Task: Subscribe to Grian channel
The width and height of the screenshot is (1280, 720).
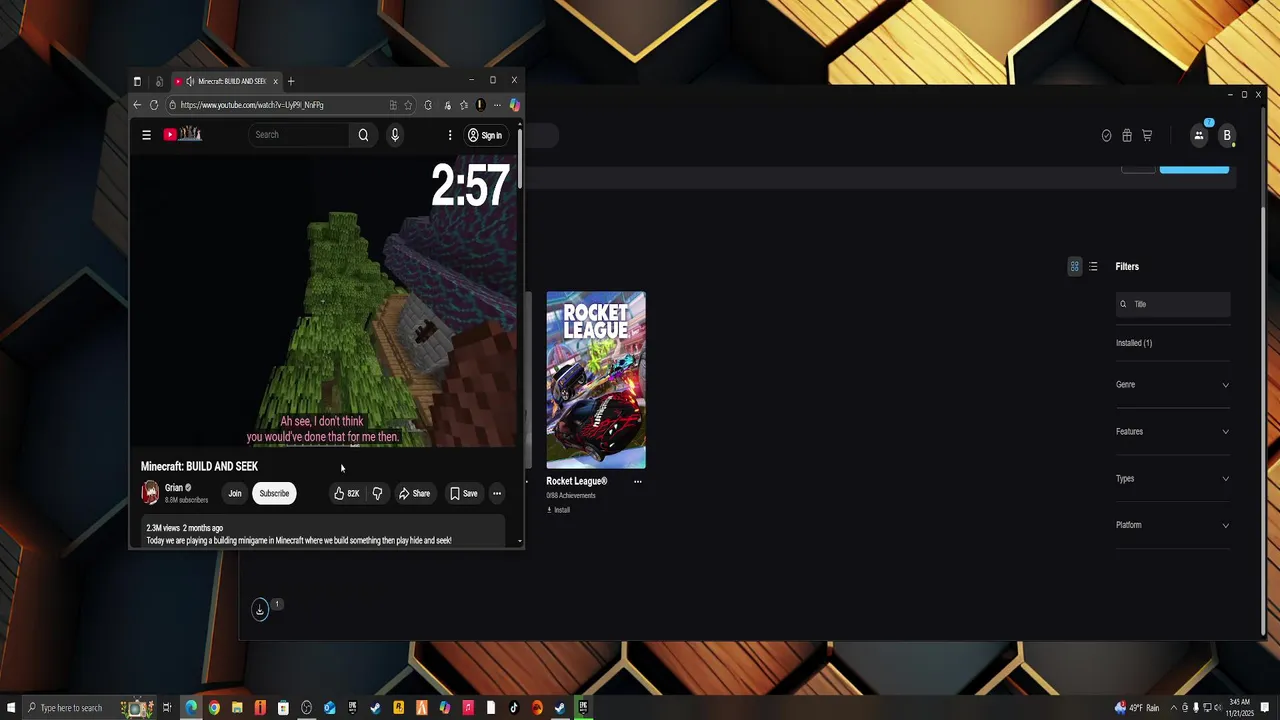Action: [x=274, y=493]
